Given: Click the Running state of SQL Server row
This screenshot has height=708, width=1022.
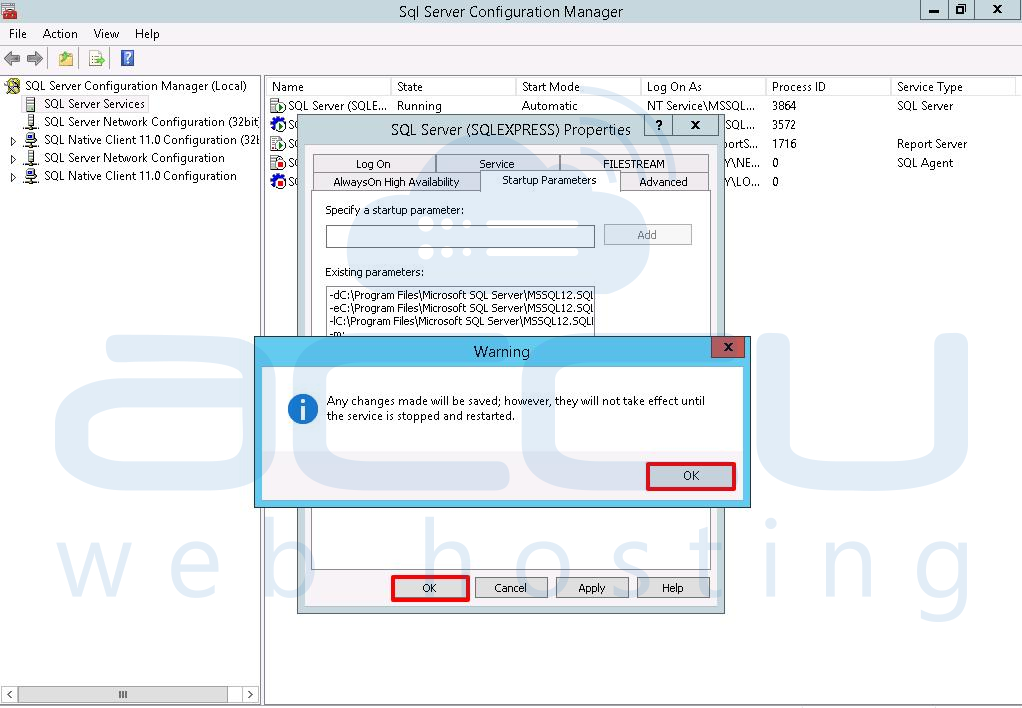Looking at the screenshot, I should pos(419,106).
